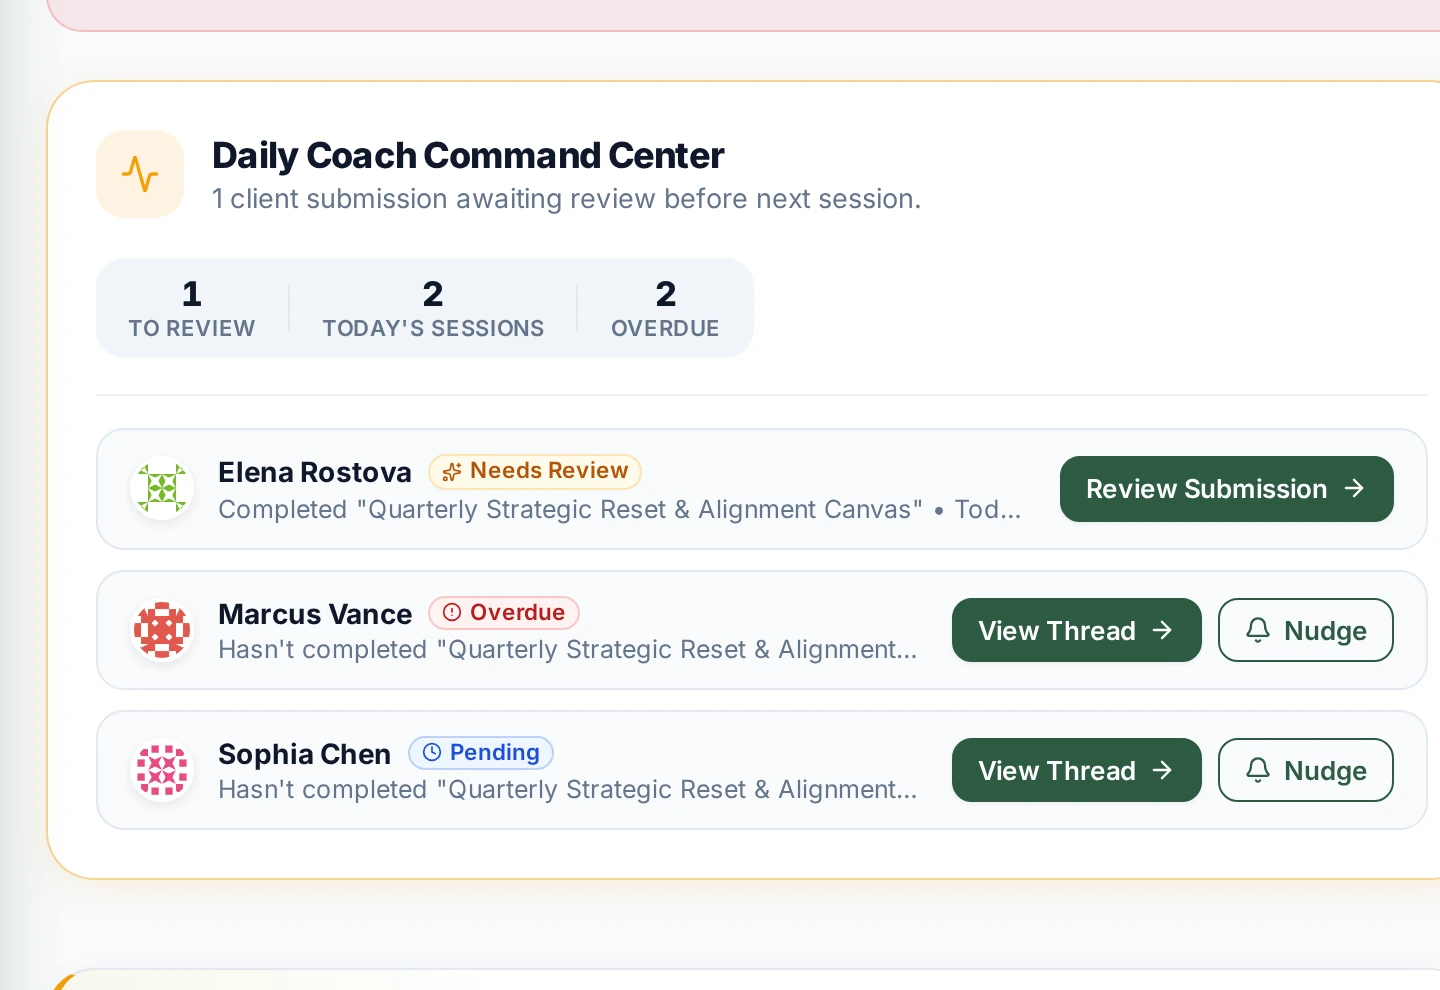Click the arrow icon on Marcus Vance's View Thread
The width and height of the screenshot is (1440, 990).
coord(1162,630)
